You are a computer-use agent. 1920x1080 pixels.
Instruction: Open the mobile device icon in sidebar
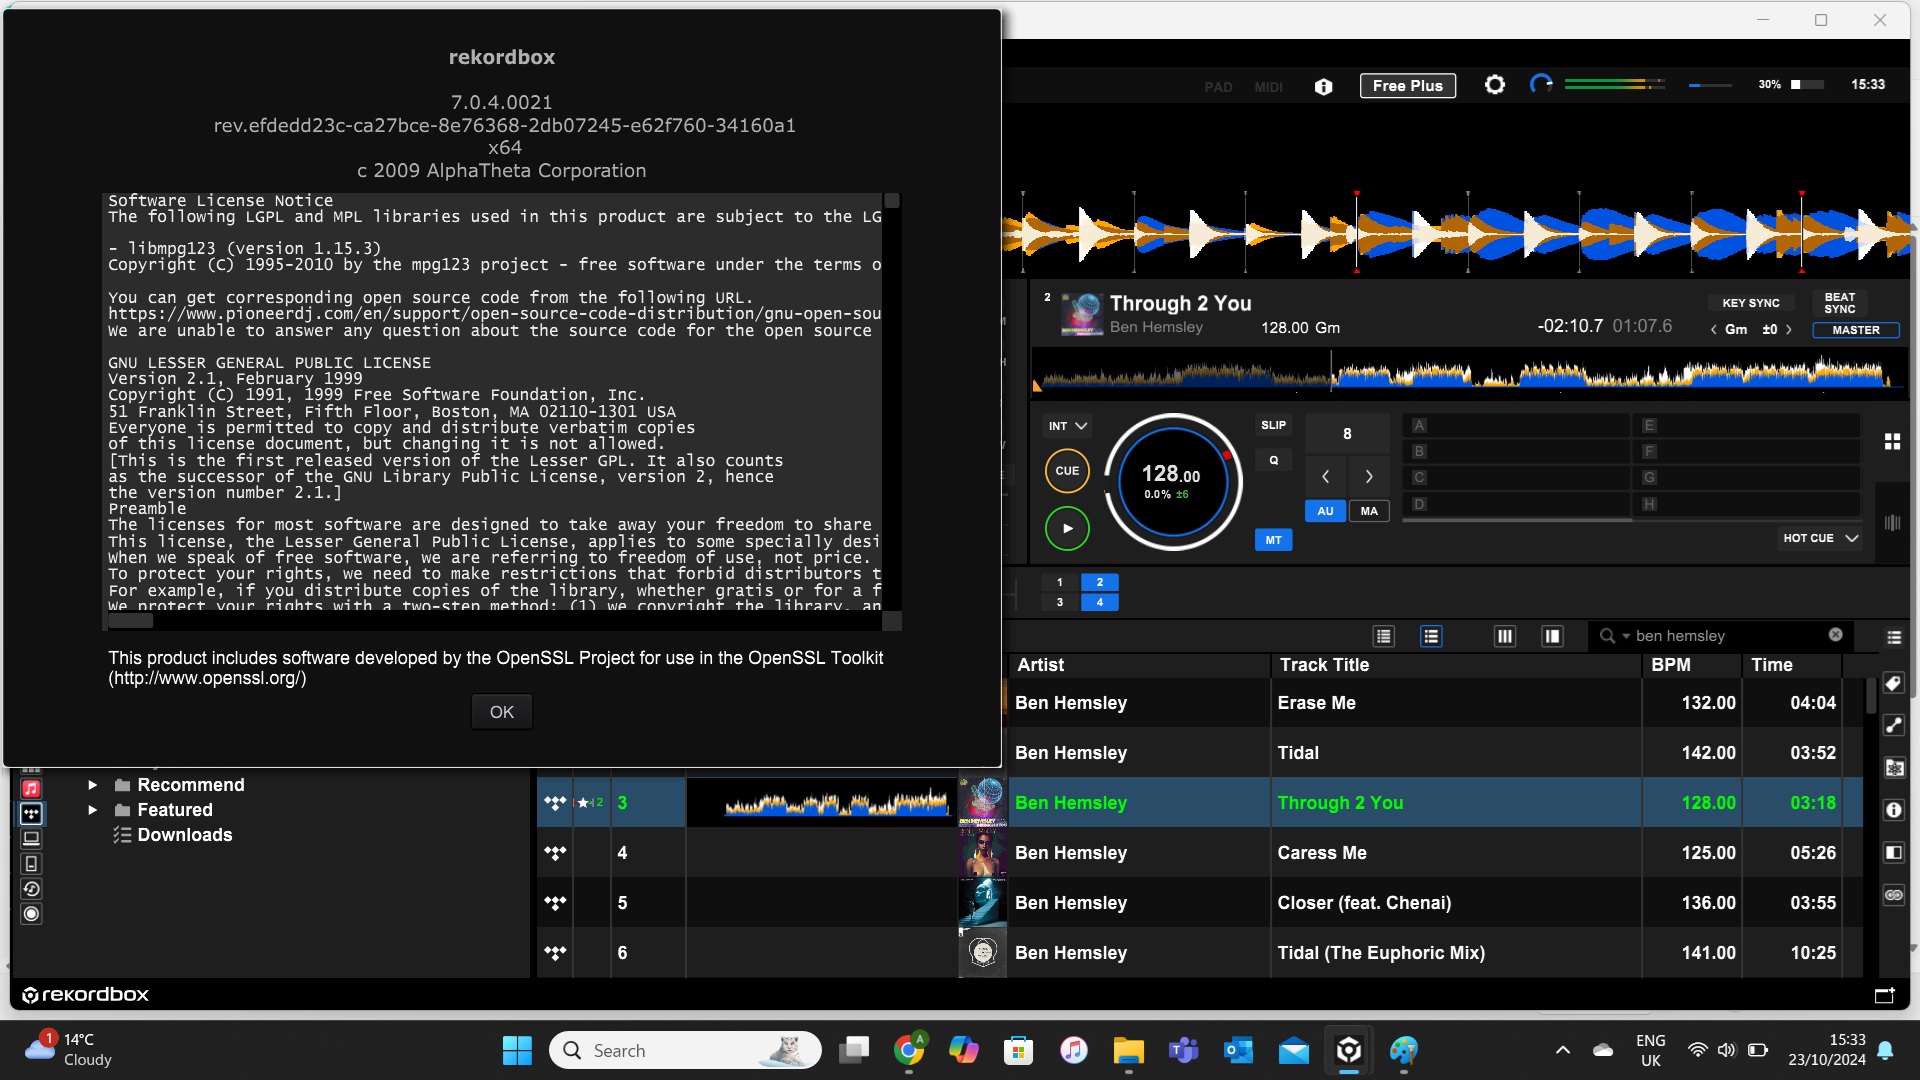[x=31, y=864]
